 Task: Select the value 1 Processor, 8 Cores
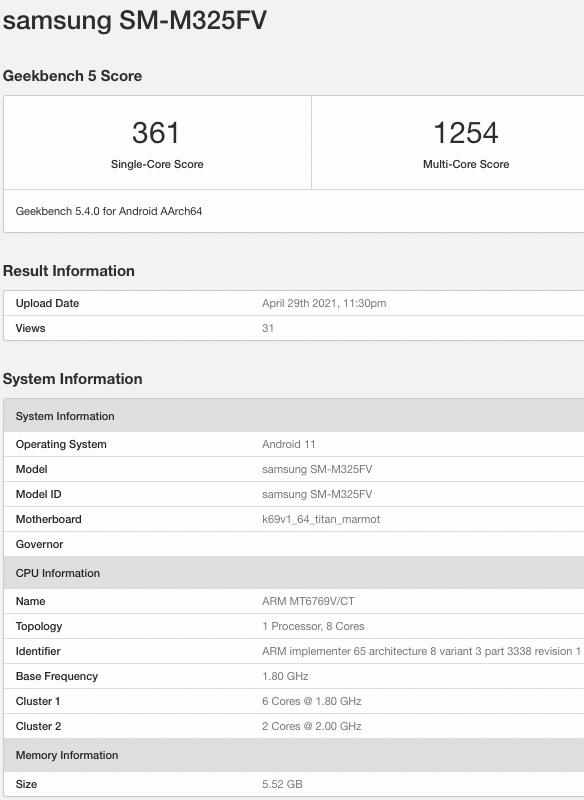pyautogui.click(x=313, y=627)
